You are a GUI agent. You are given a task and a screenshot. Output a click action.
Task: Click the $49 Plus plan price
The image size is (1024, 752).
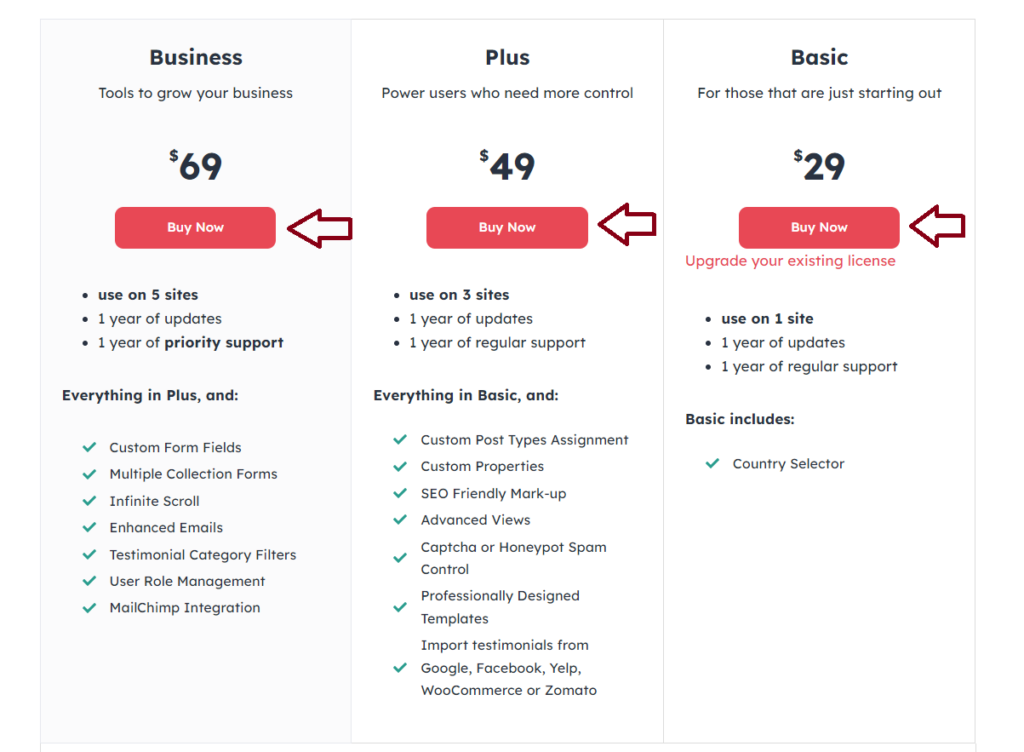tap(507, 165)
